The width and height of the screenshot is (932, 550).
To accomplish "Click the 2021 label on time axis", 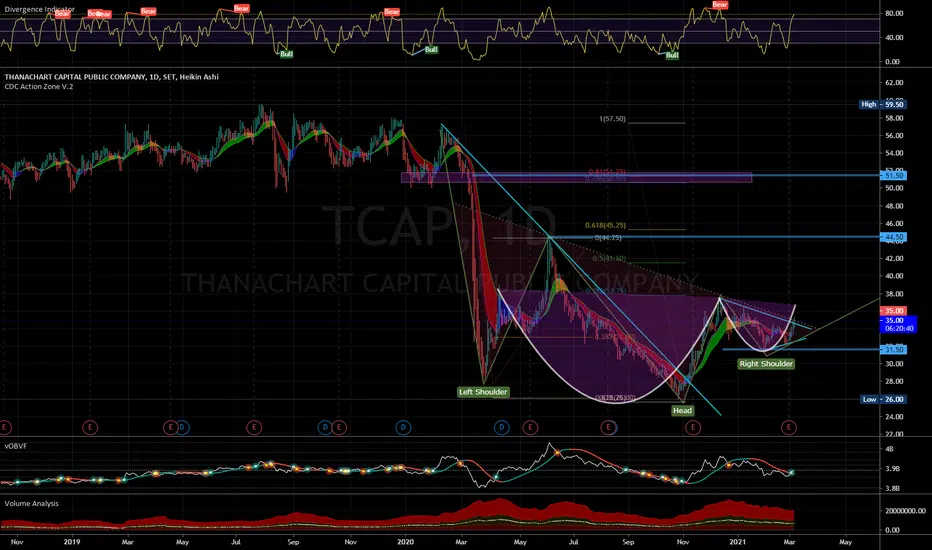I will tap(738, 542).
